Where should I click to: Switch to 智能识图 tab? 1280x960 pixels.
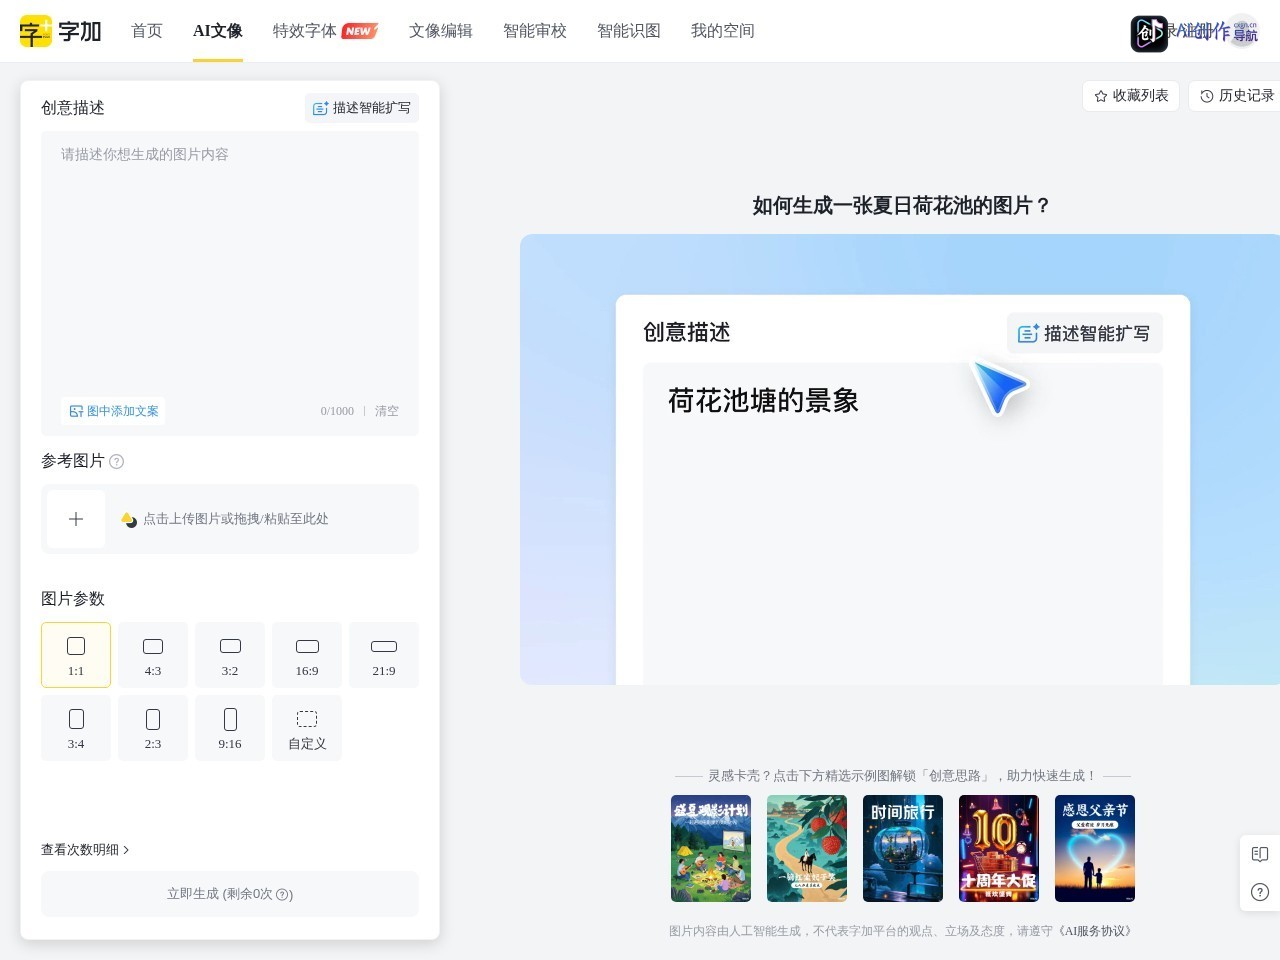point(629,31)
